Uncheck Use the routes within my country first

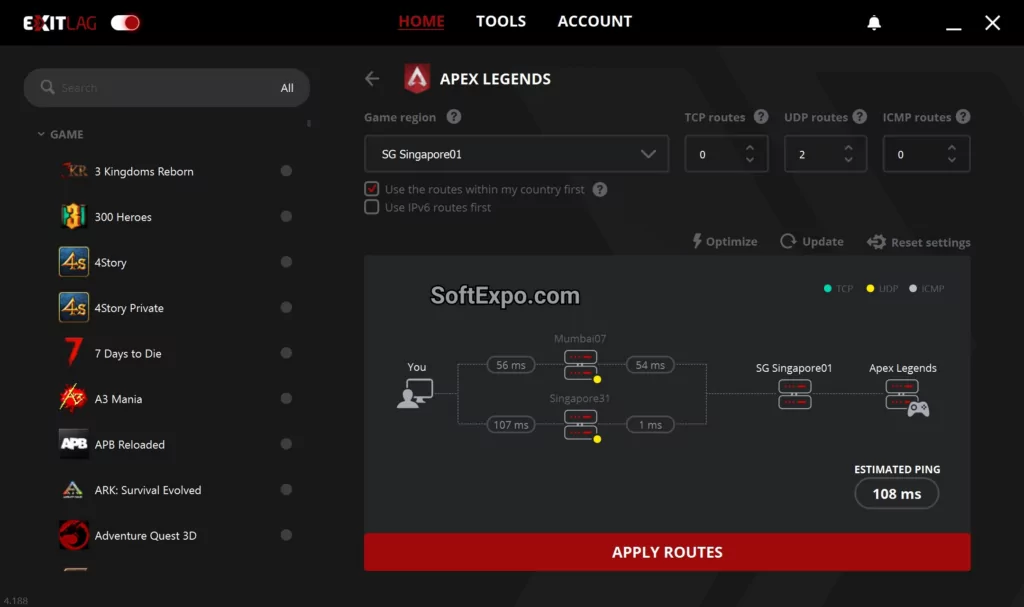[372, 189]
